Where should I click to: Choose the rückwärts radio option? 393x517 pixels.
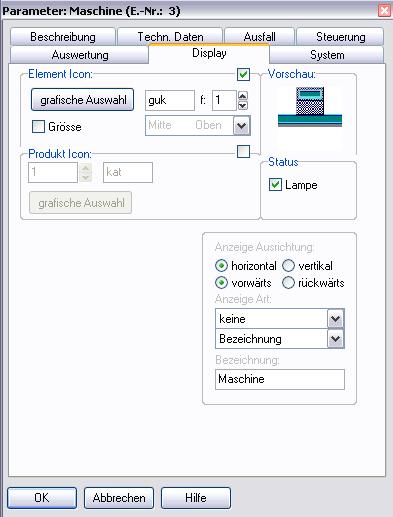point(288,283)
